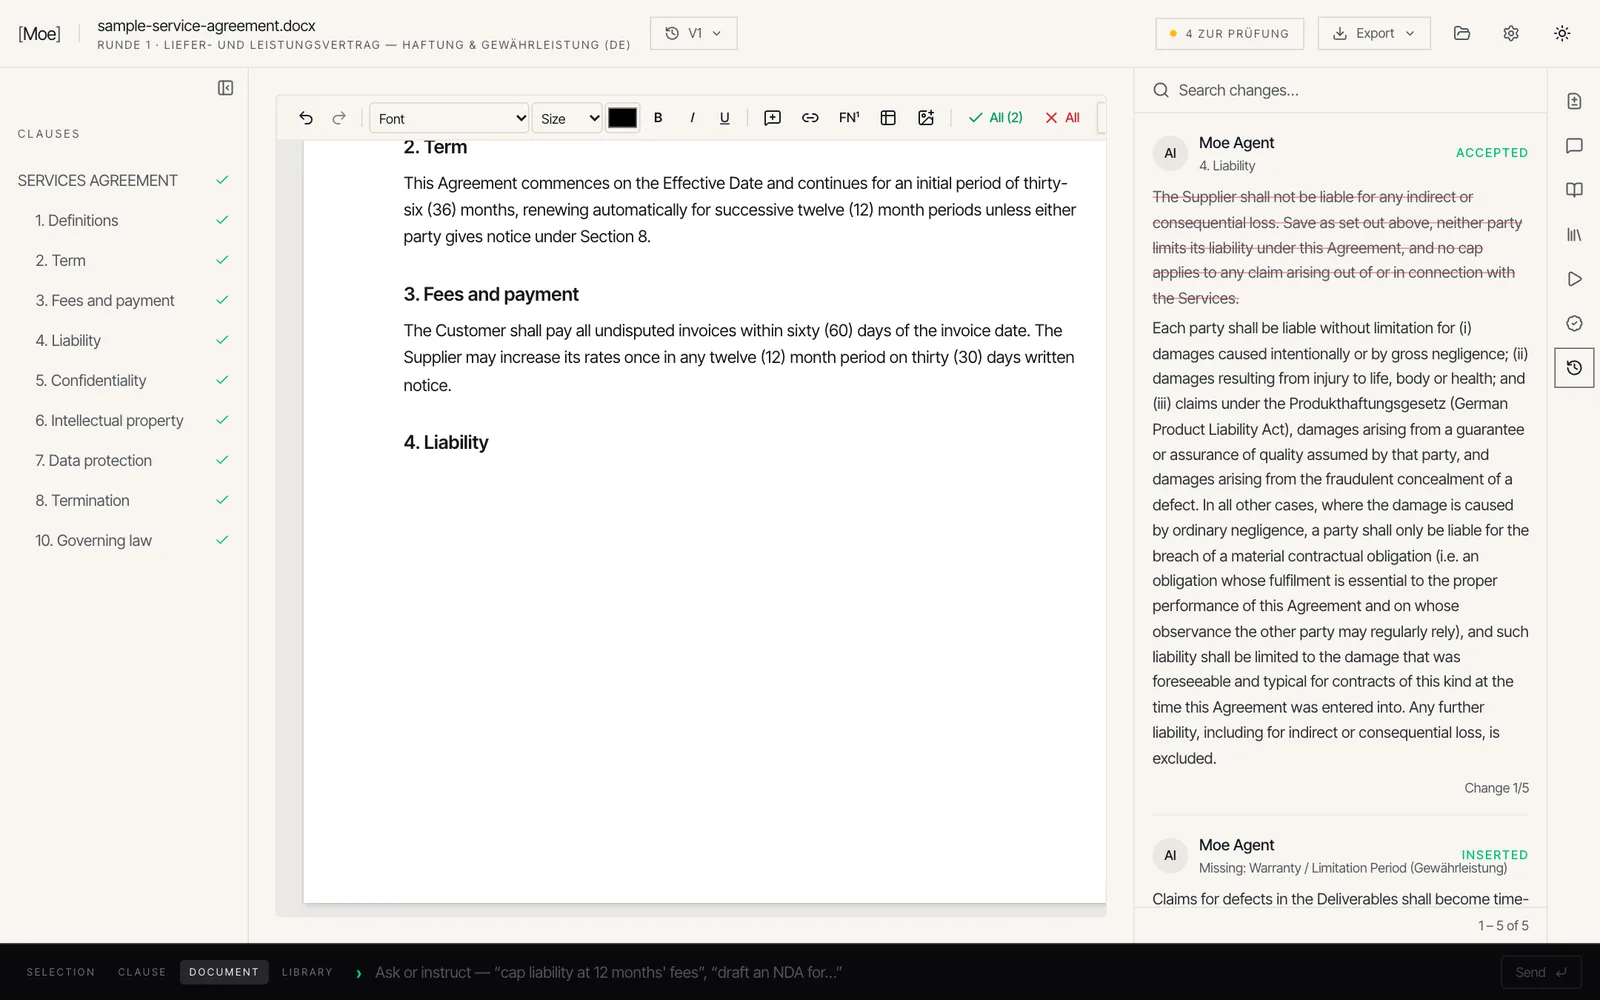Toggle light/dark theme
Image resolution: width=1600 pixels, height=1000 pixels.
coord(1562,33)
